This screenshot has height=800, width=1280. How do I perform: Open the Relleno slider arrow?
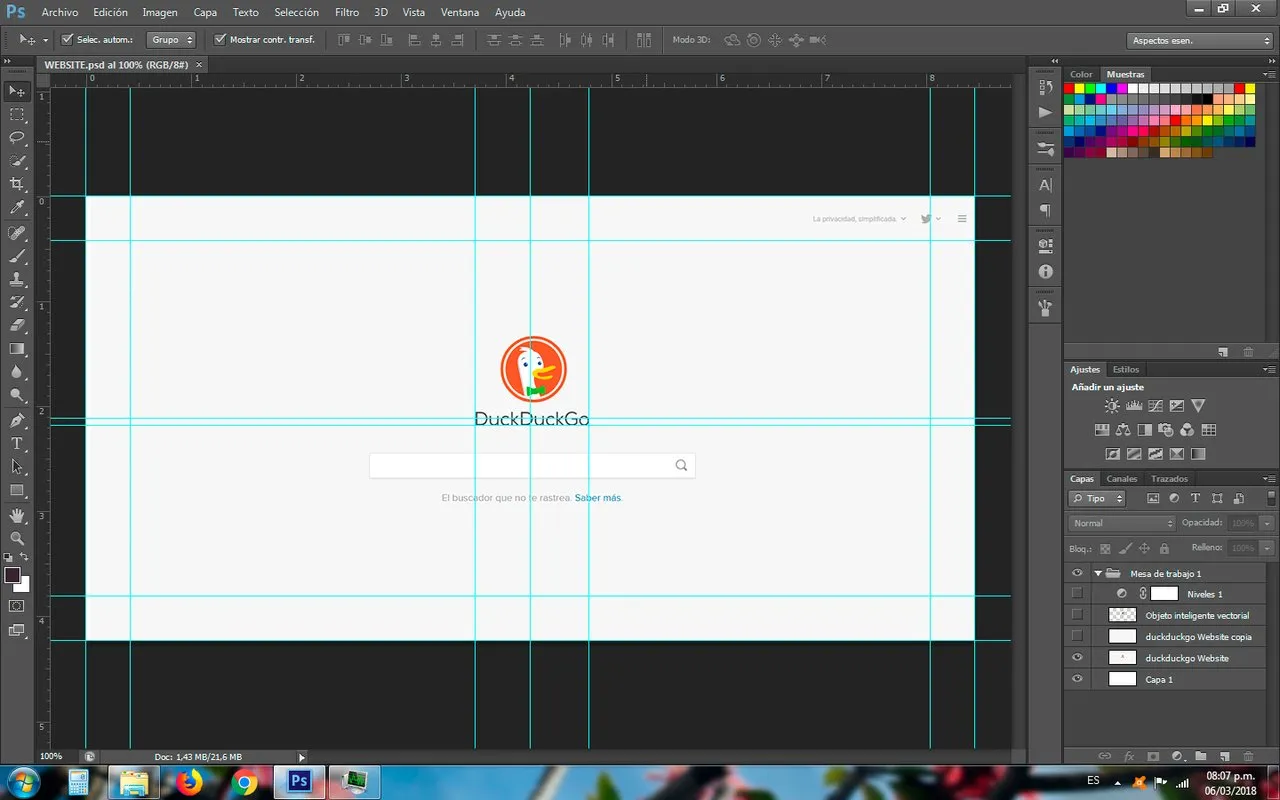1268,548
